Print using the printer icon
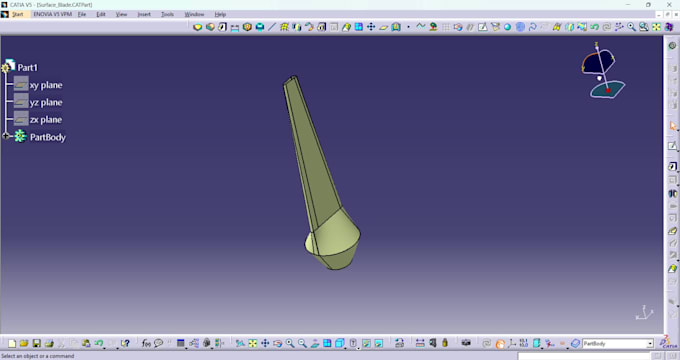The image size is (680, 360). click(x=49, y=344)
